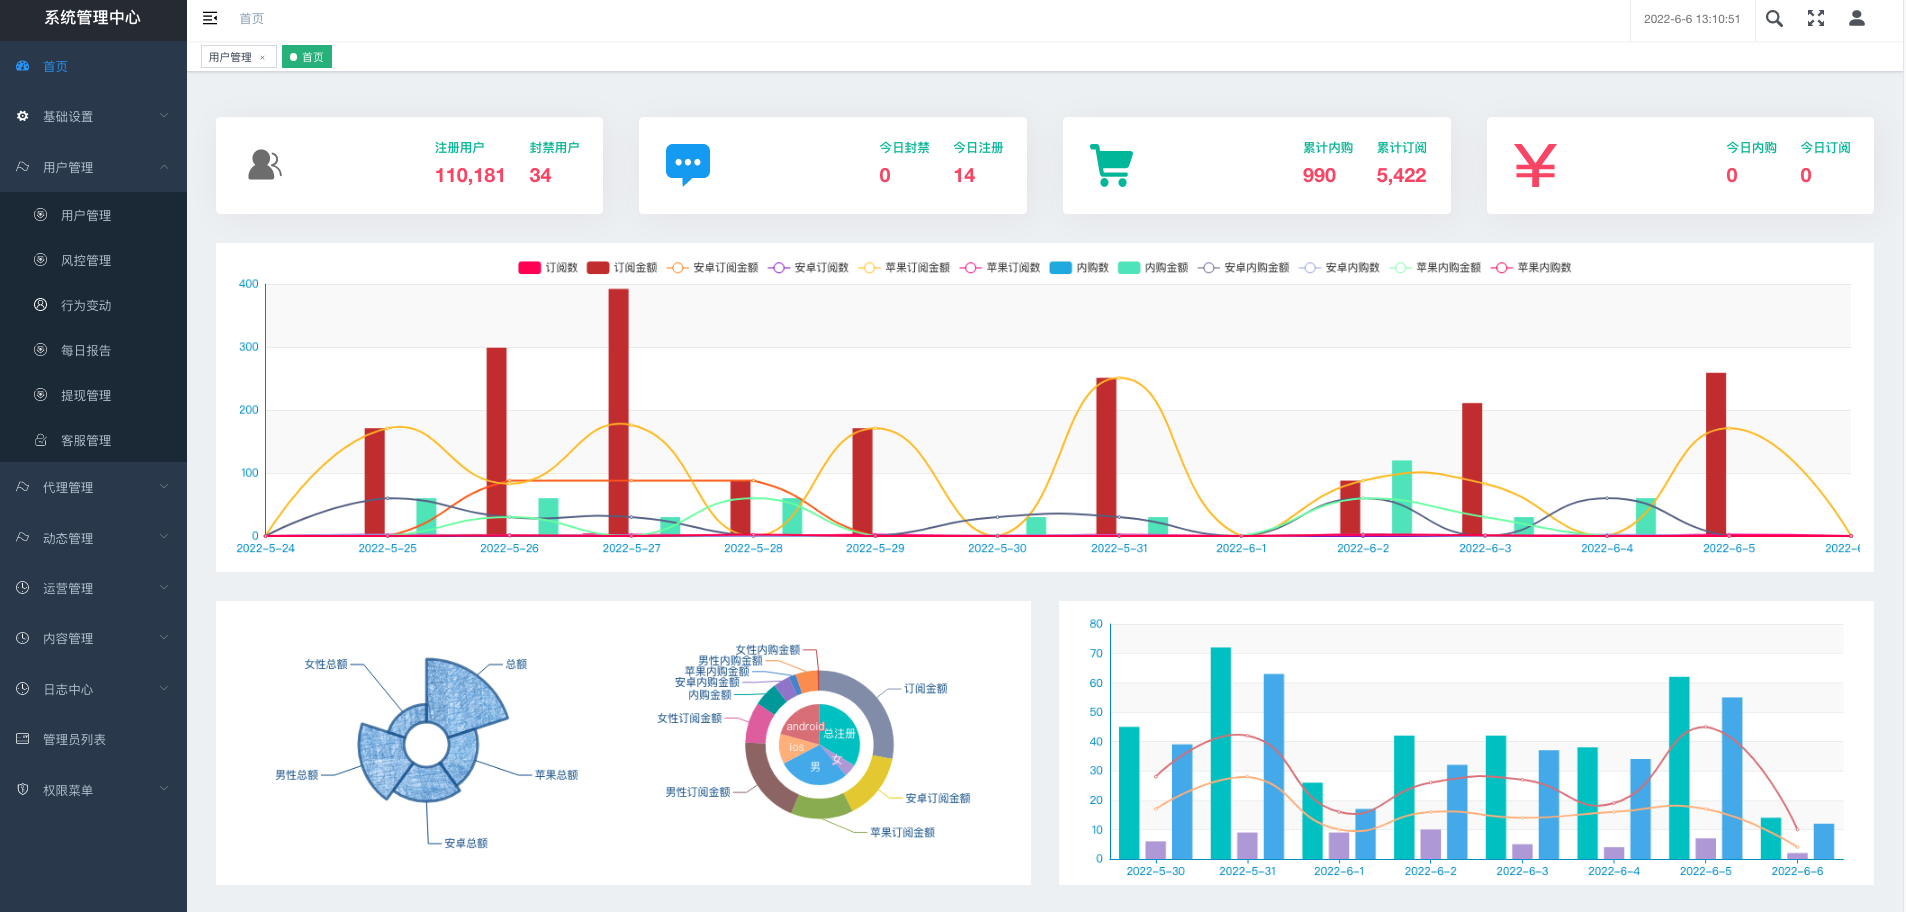Click the green shopping cart icon

(1111, 165)
